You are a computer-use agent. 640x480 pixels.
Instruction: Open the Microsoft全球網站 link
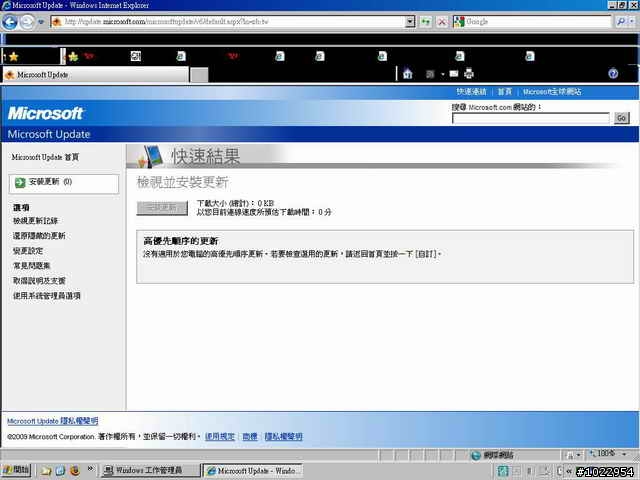click(x=552, y=92)
